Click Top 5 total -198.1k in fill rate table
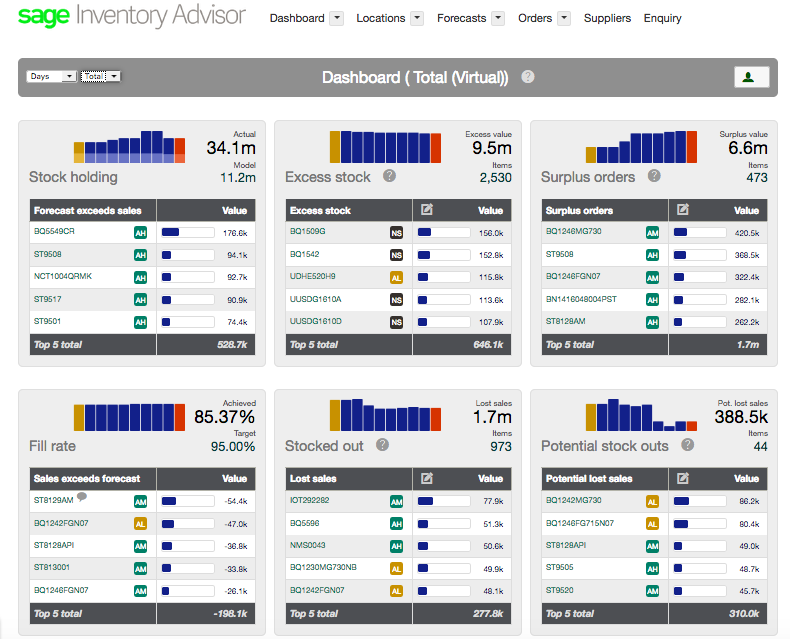Screen dimensions: 790x639 click(230, 613)
